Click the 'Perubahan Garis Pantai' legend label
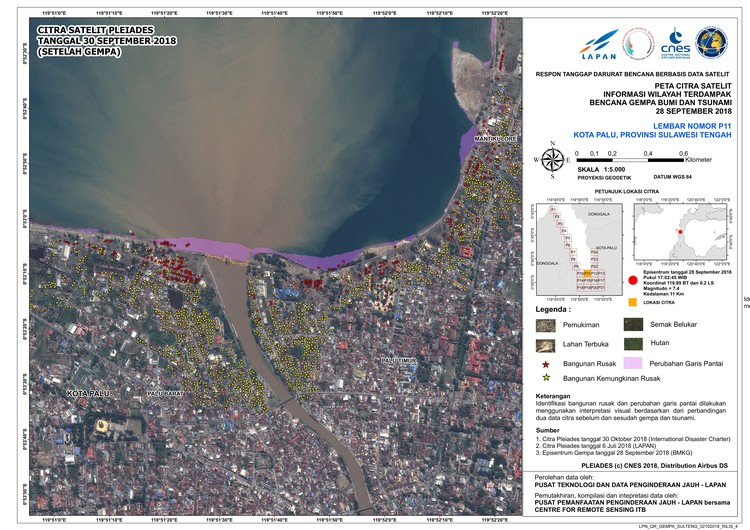Image resolution: width=750 pixels, height=530 pixels. click(x=686, y=364)
